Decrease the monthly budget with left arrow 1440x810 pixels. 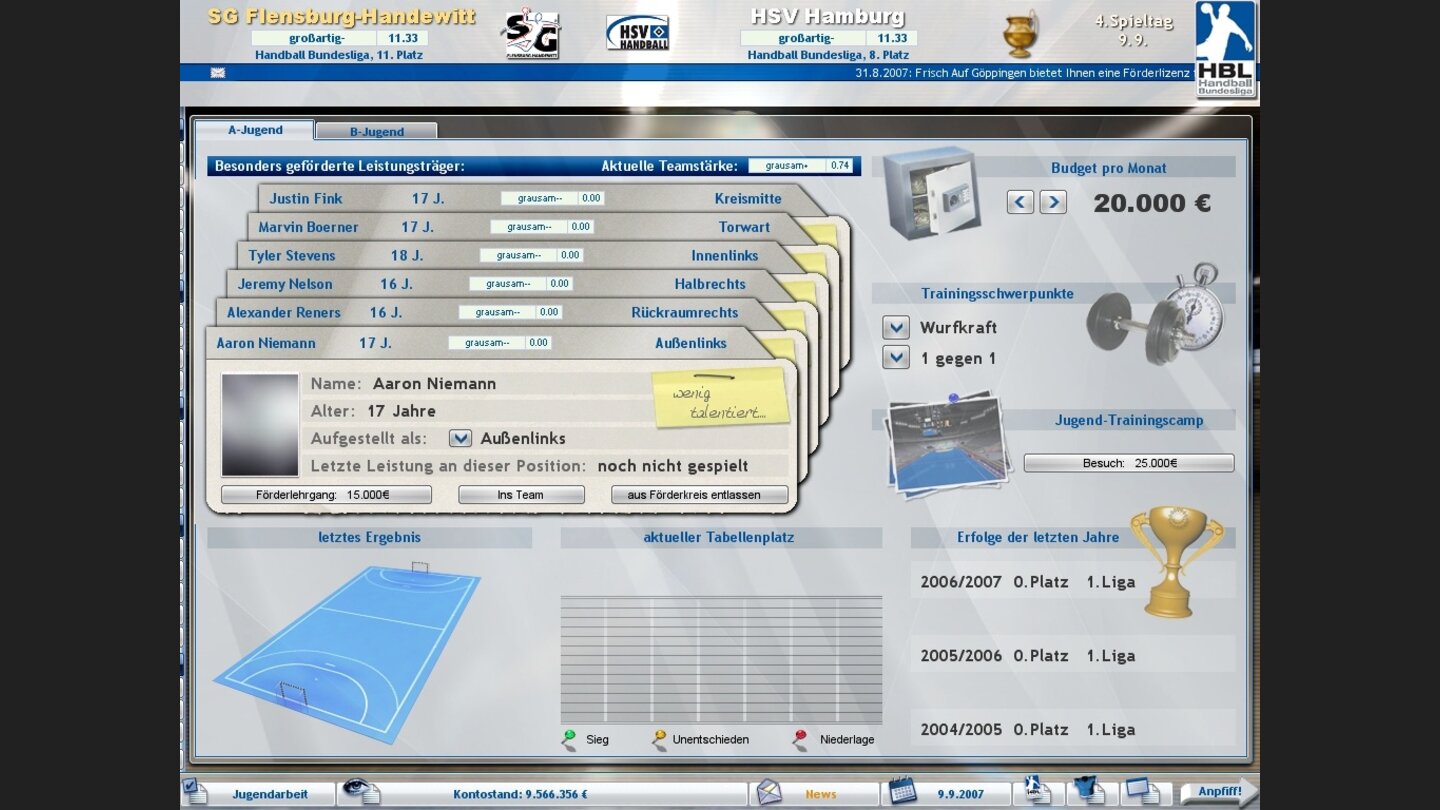(x=1020, y=202)
